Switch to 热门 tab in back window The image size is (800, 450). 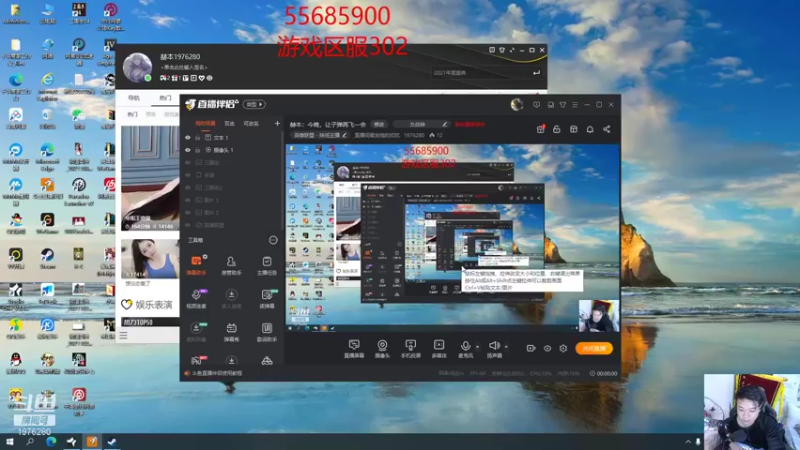tap(165, 97)
